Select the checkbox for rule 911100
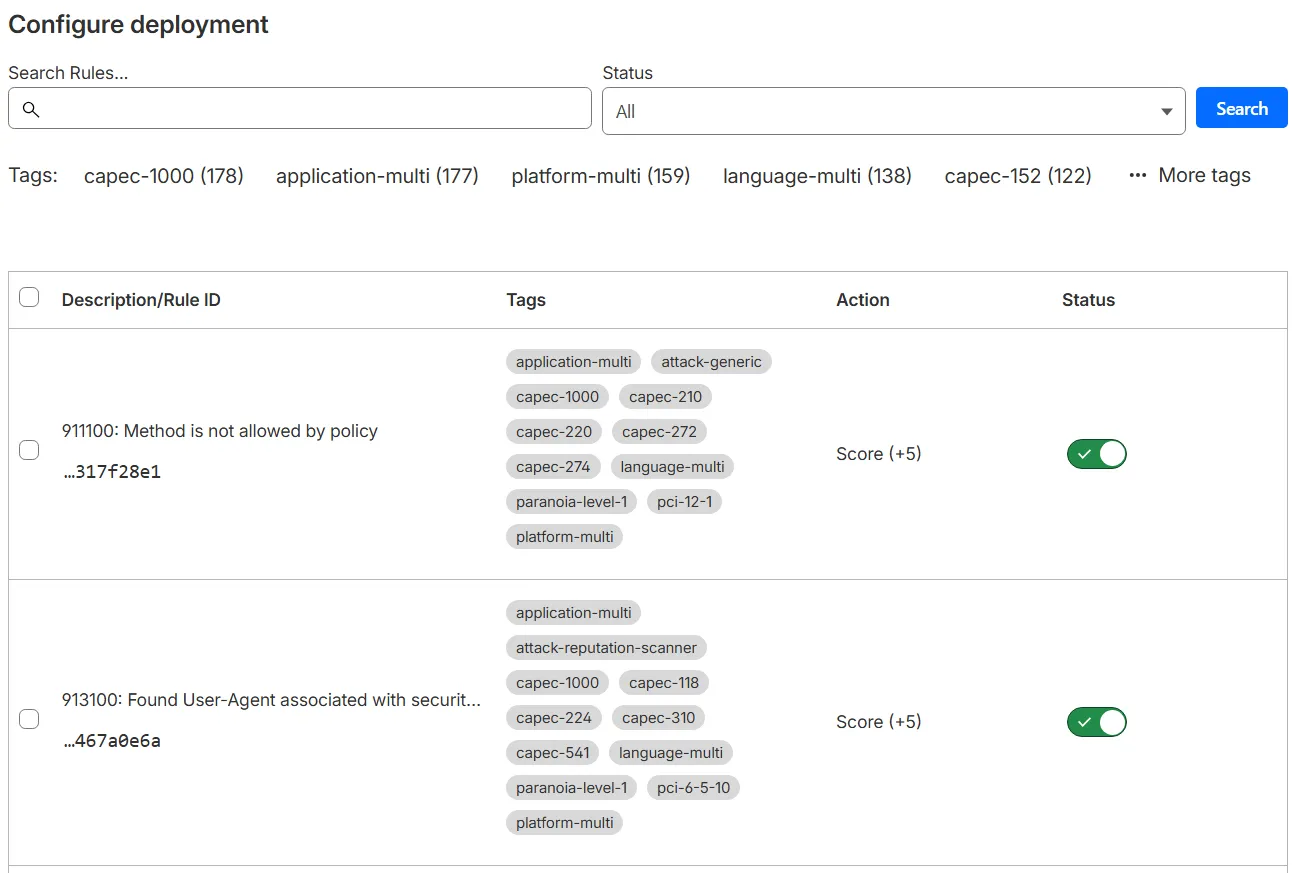The image size is (1296, 873). [29, 450]
